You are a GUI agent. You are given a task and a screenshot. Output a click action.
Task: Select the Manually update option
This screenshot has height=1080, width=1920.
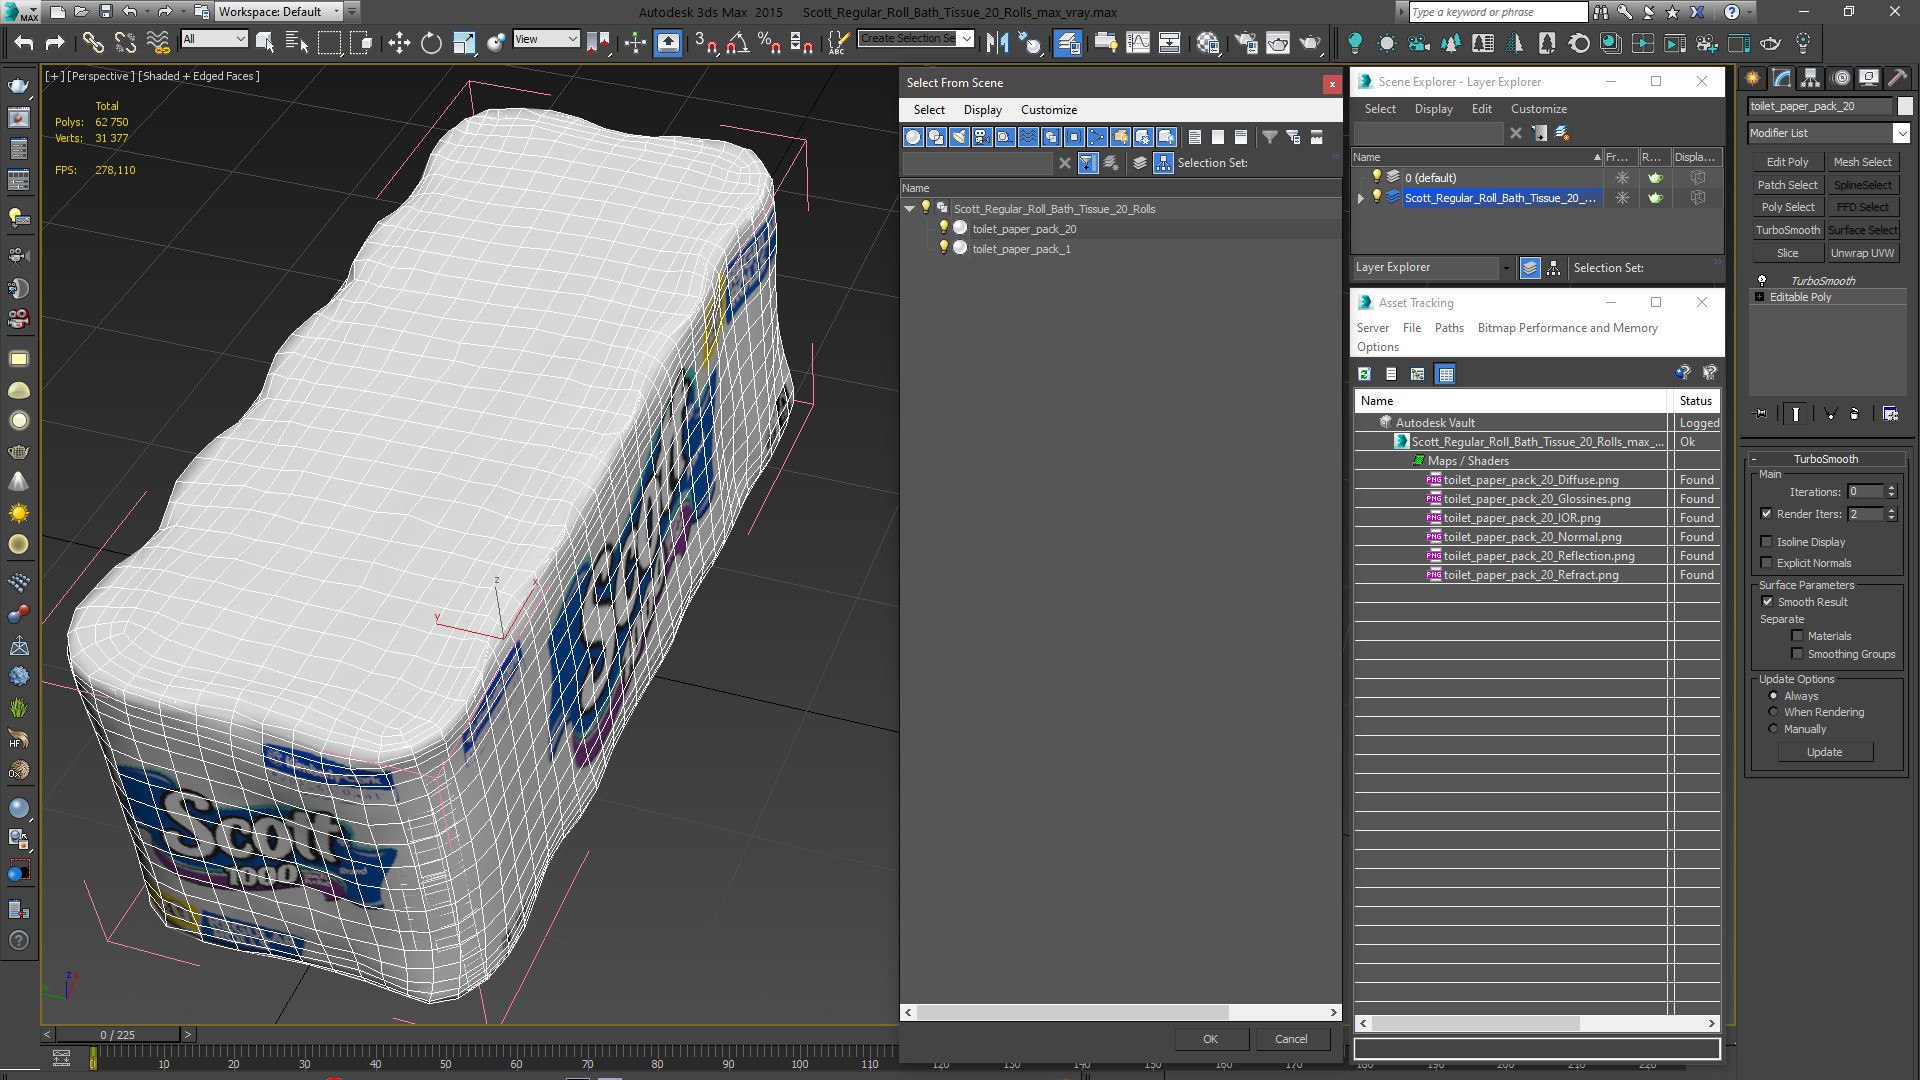click(x=1774, y=729)
